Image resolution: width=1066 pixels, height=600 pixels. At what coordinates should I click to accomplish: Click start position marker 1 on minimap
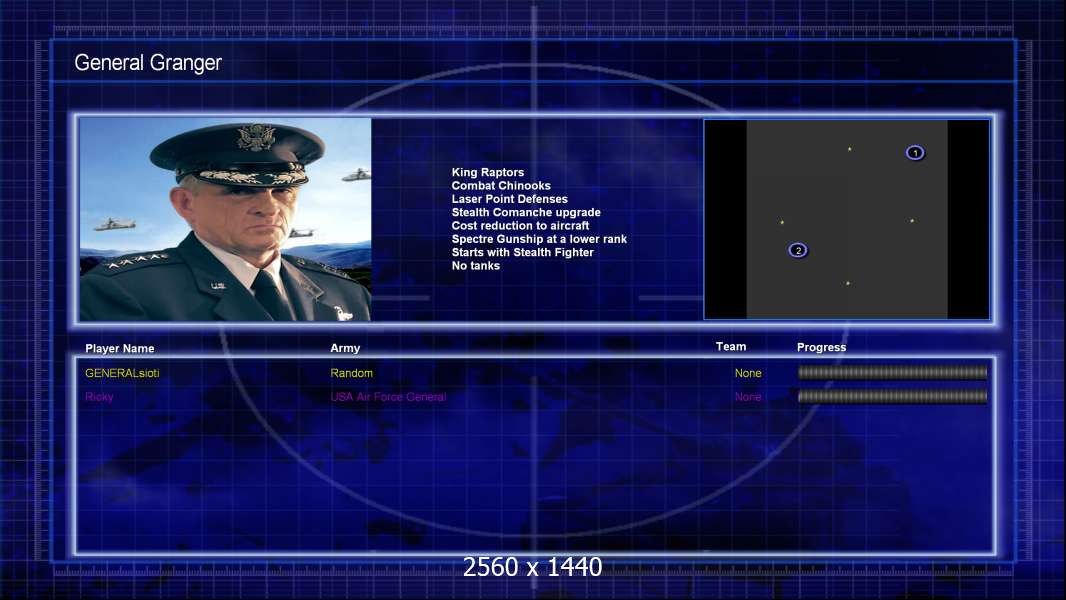pos(915,153)
